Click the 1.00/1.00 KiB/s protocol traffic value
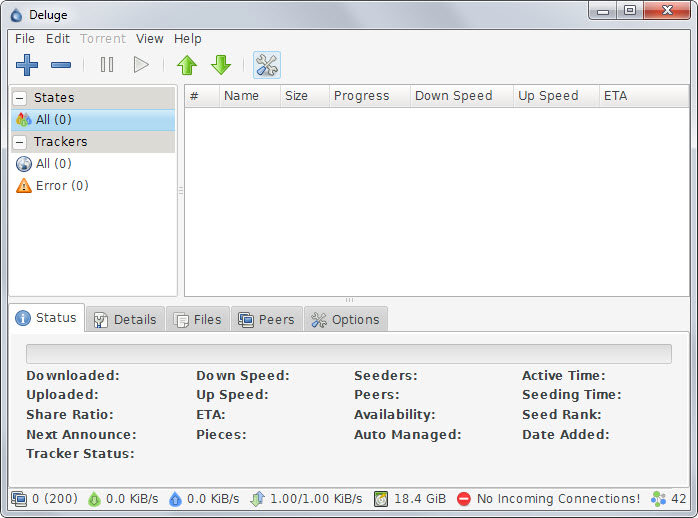Screen dimensions: 698x518 (x=316, y=499)
